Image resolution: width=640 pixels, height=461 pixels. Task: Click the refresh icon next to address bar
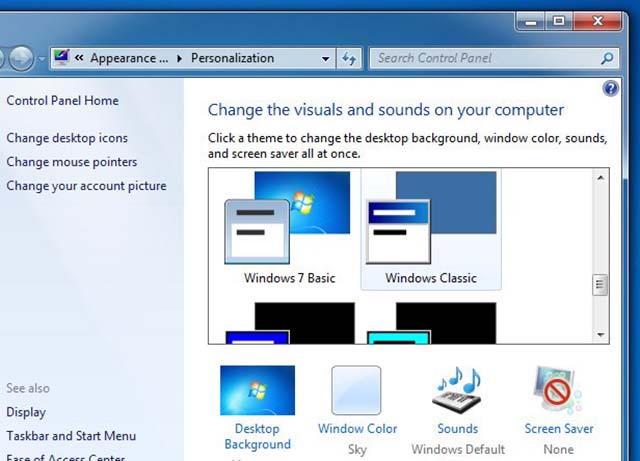point(349,59)
